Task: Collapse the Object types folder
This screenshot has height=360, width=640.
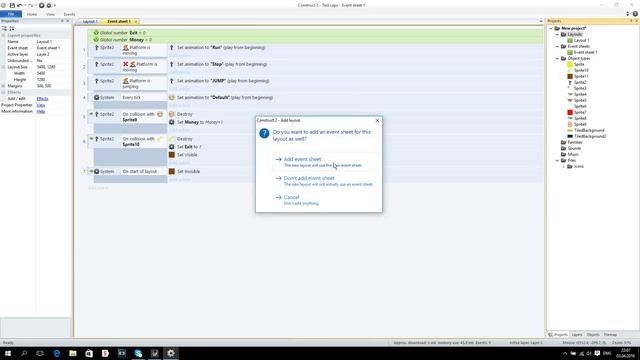Action: click(x=557, y=58)
